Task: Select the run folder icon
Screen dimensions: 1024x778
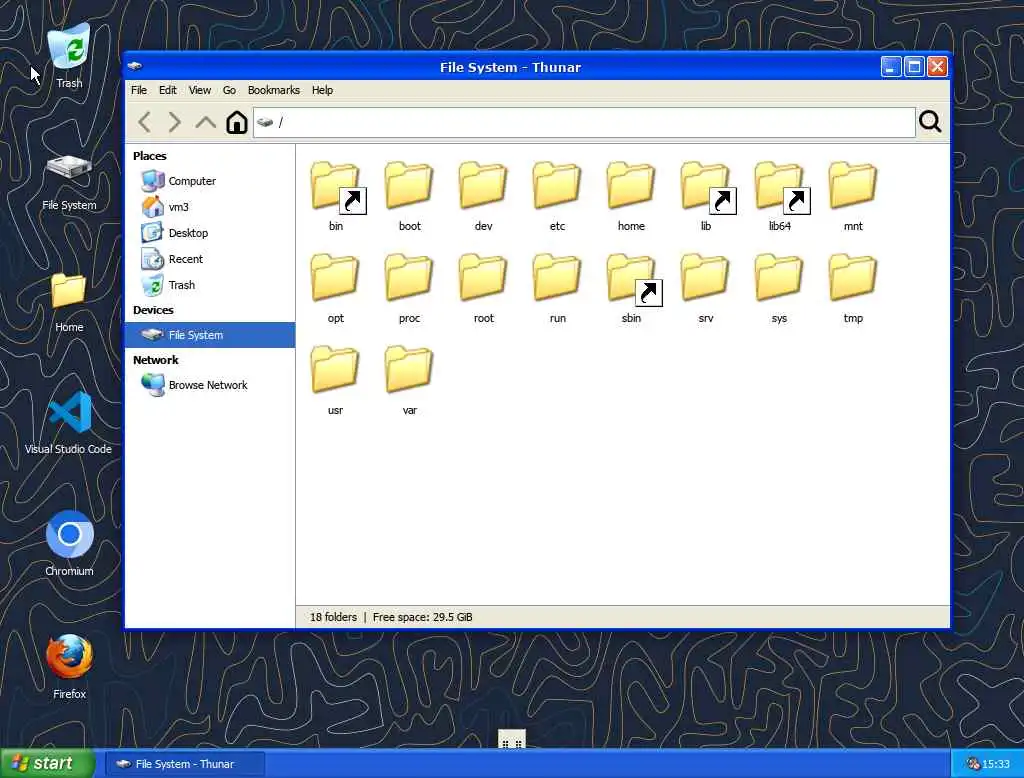Action: click(x=557, y=278)
